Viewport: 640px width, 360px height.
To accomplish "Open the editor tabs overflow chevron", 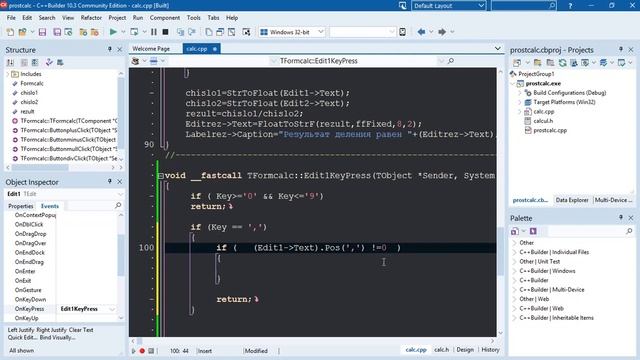I will (498, 49).
